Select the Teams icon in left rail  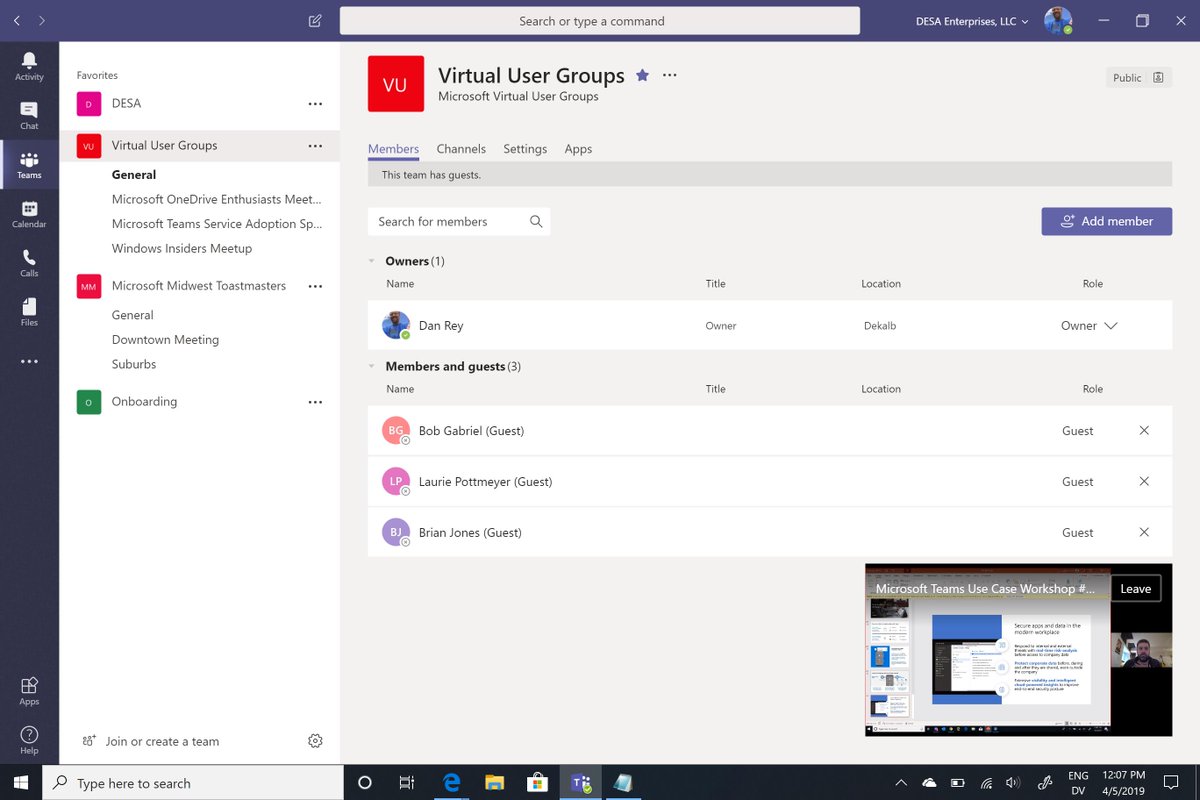[29, 165]
